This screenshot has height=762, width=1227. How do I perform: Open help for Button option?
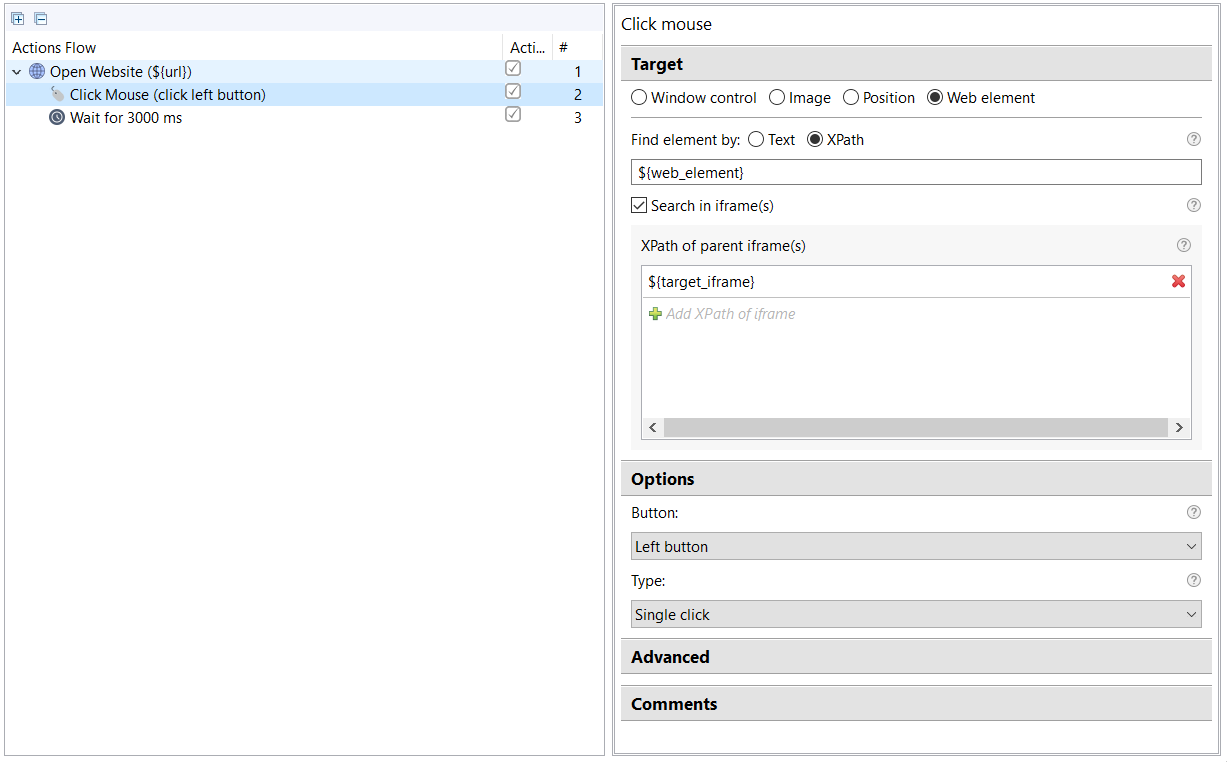tap(1193, 512)
